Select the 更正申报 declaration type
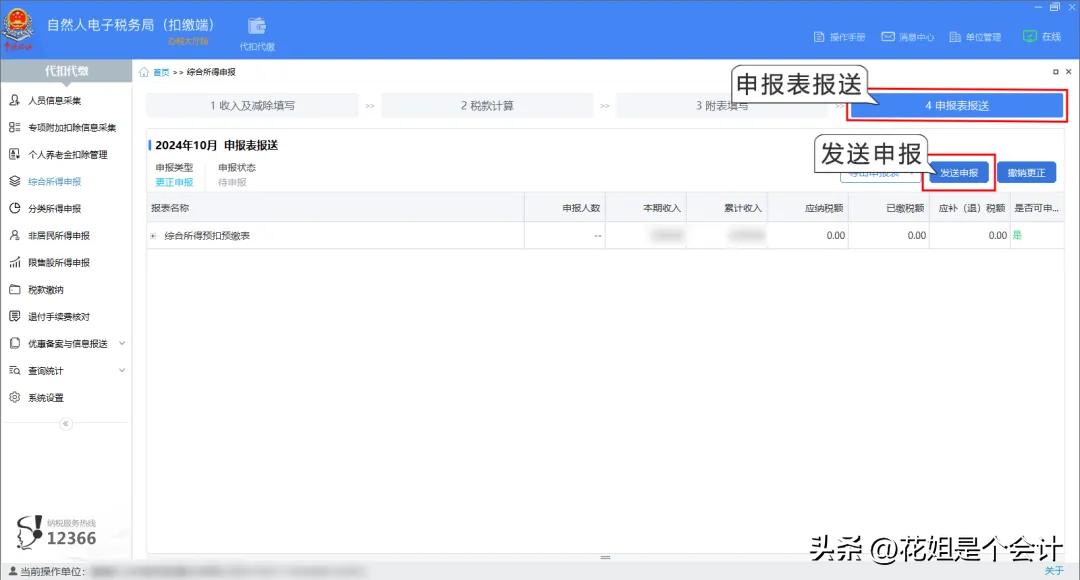The image size is (1080, 580). (175, 182)
